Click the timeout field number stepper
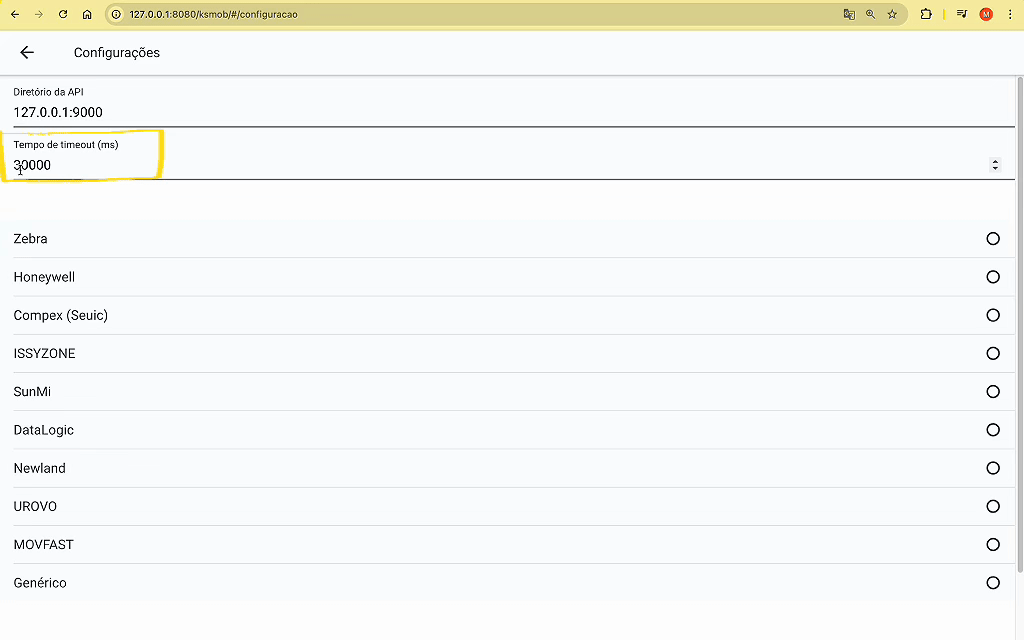Image resolution: width=1024 pixels, height=640 pixels. click(994, 165)
